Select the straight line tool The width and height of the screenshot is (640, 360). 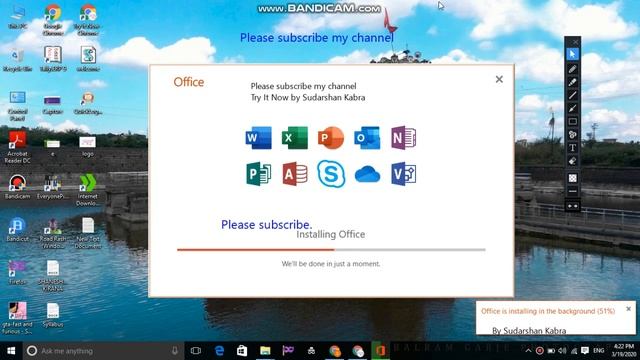(573, 95)
